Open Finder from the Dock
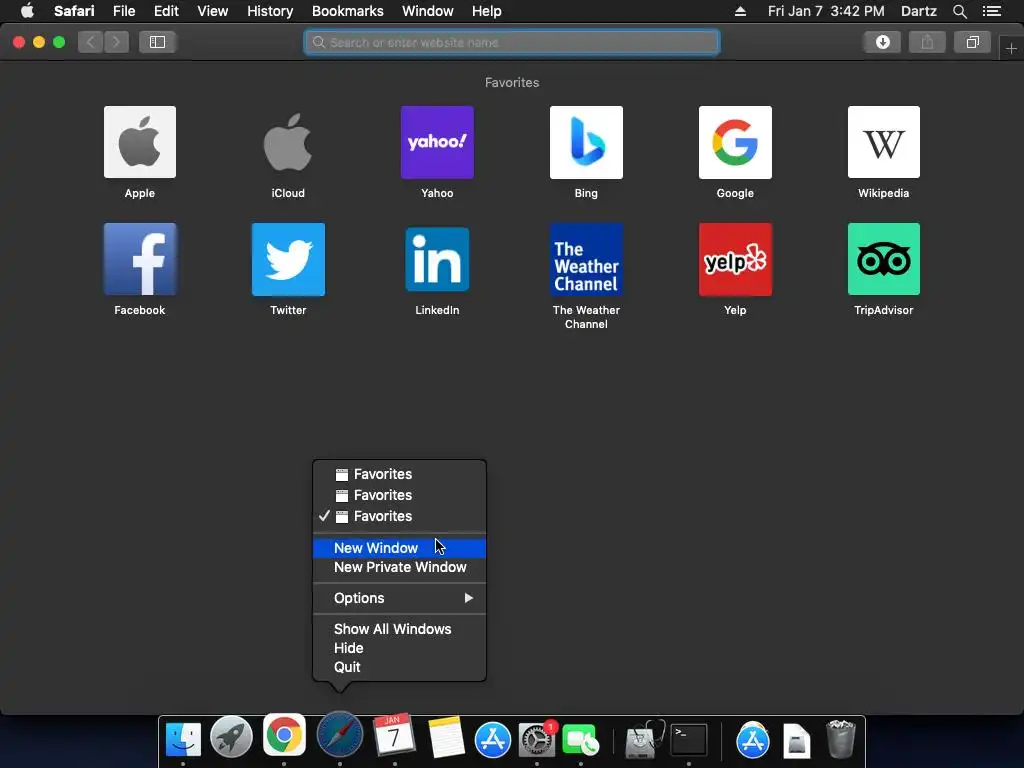The image size is (1024, 768). click(183, 739)
